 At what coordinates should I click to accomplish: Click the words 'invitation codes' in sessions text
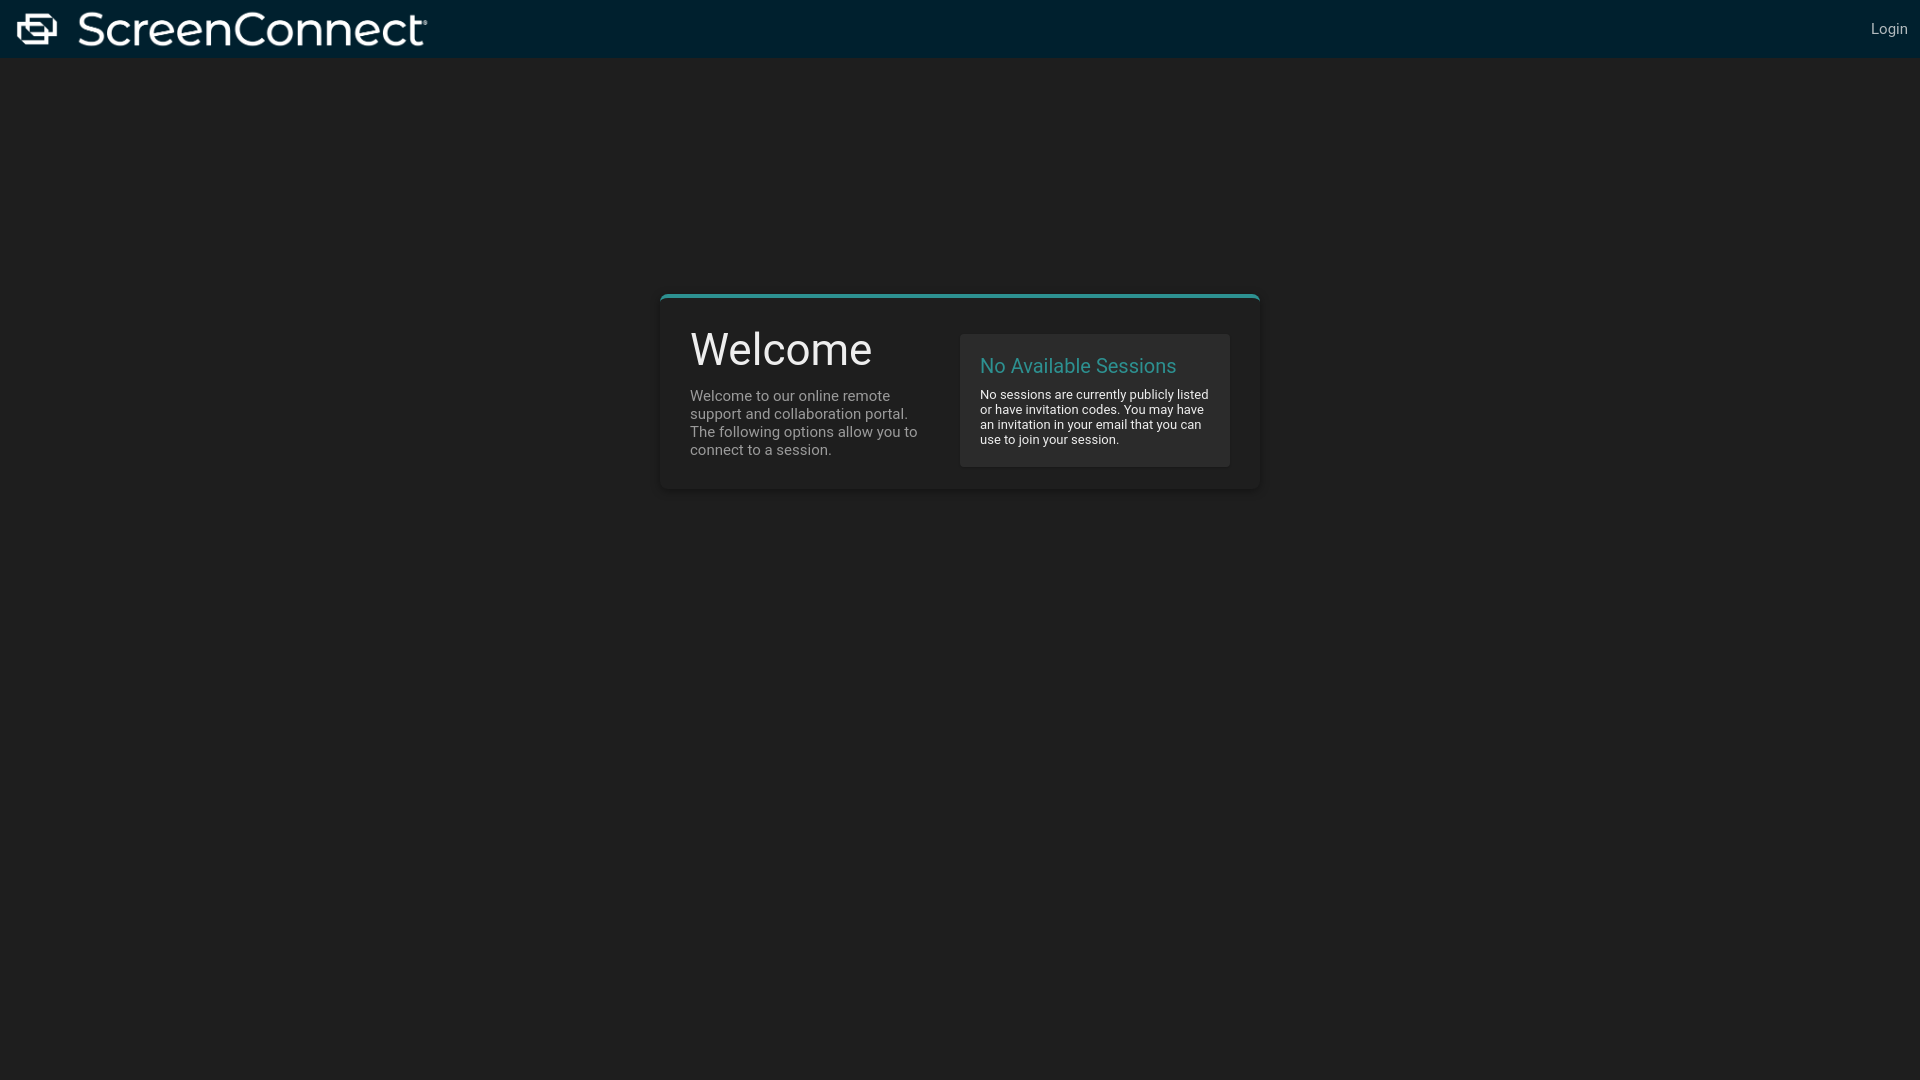[x=1070, y=410]
